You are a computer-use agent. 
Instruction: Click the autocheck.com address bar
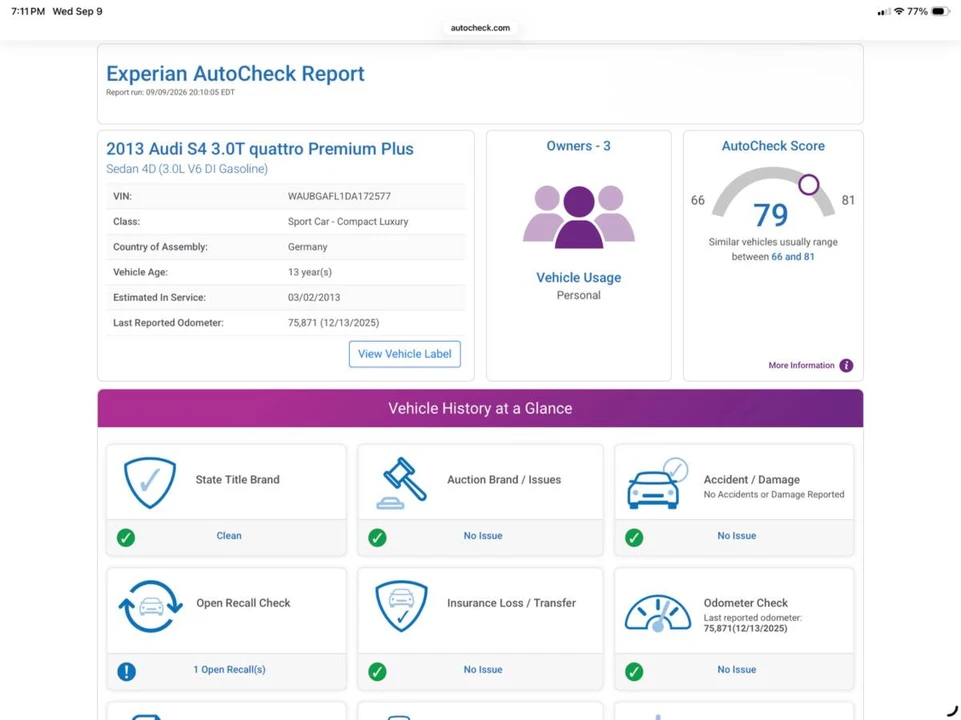click(480, 28)
